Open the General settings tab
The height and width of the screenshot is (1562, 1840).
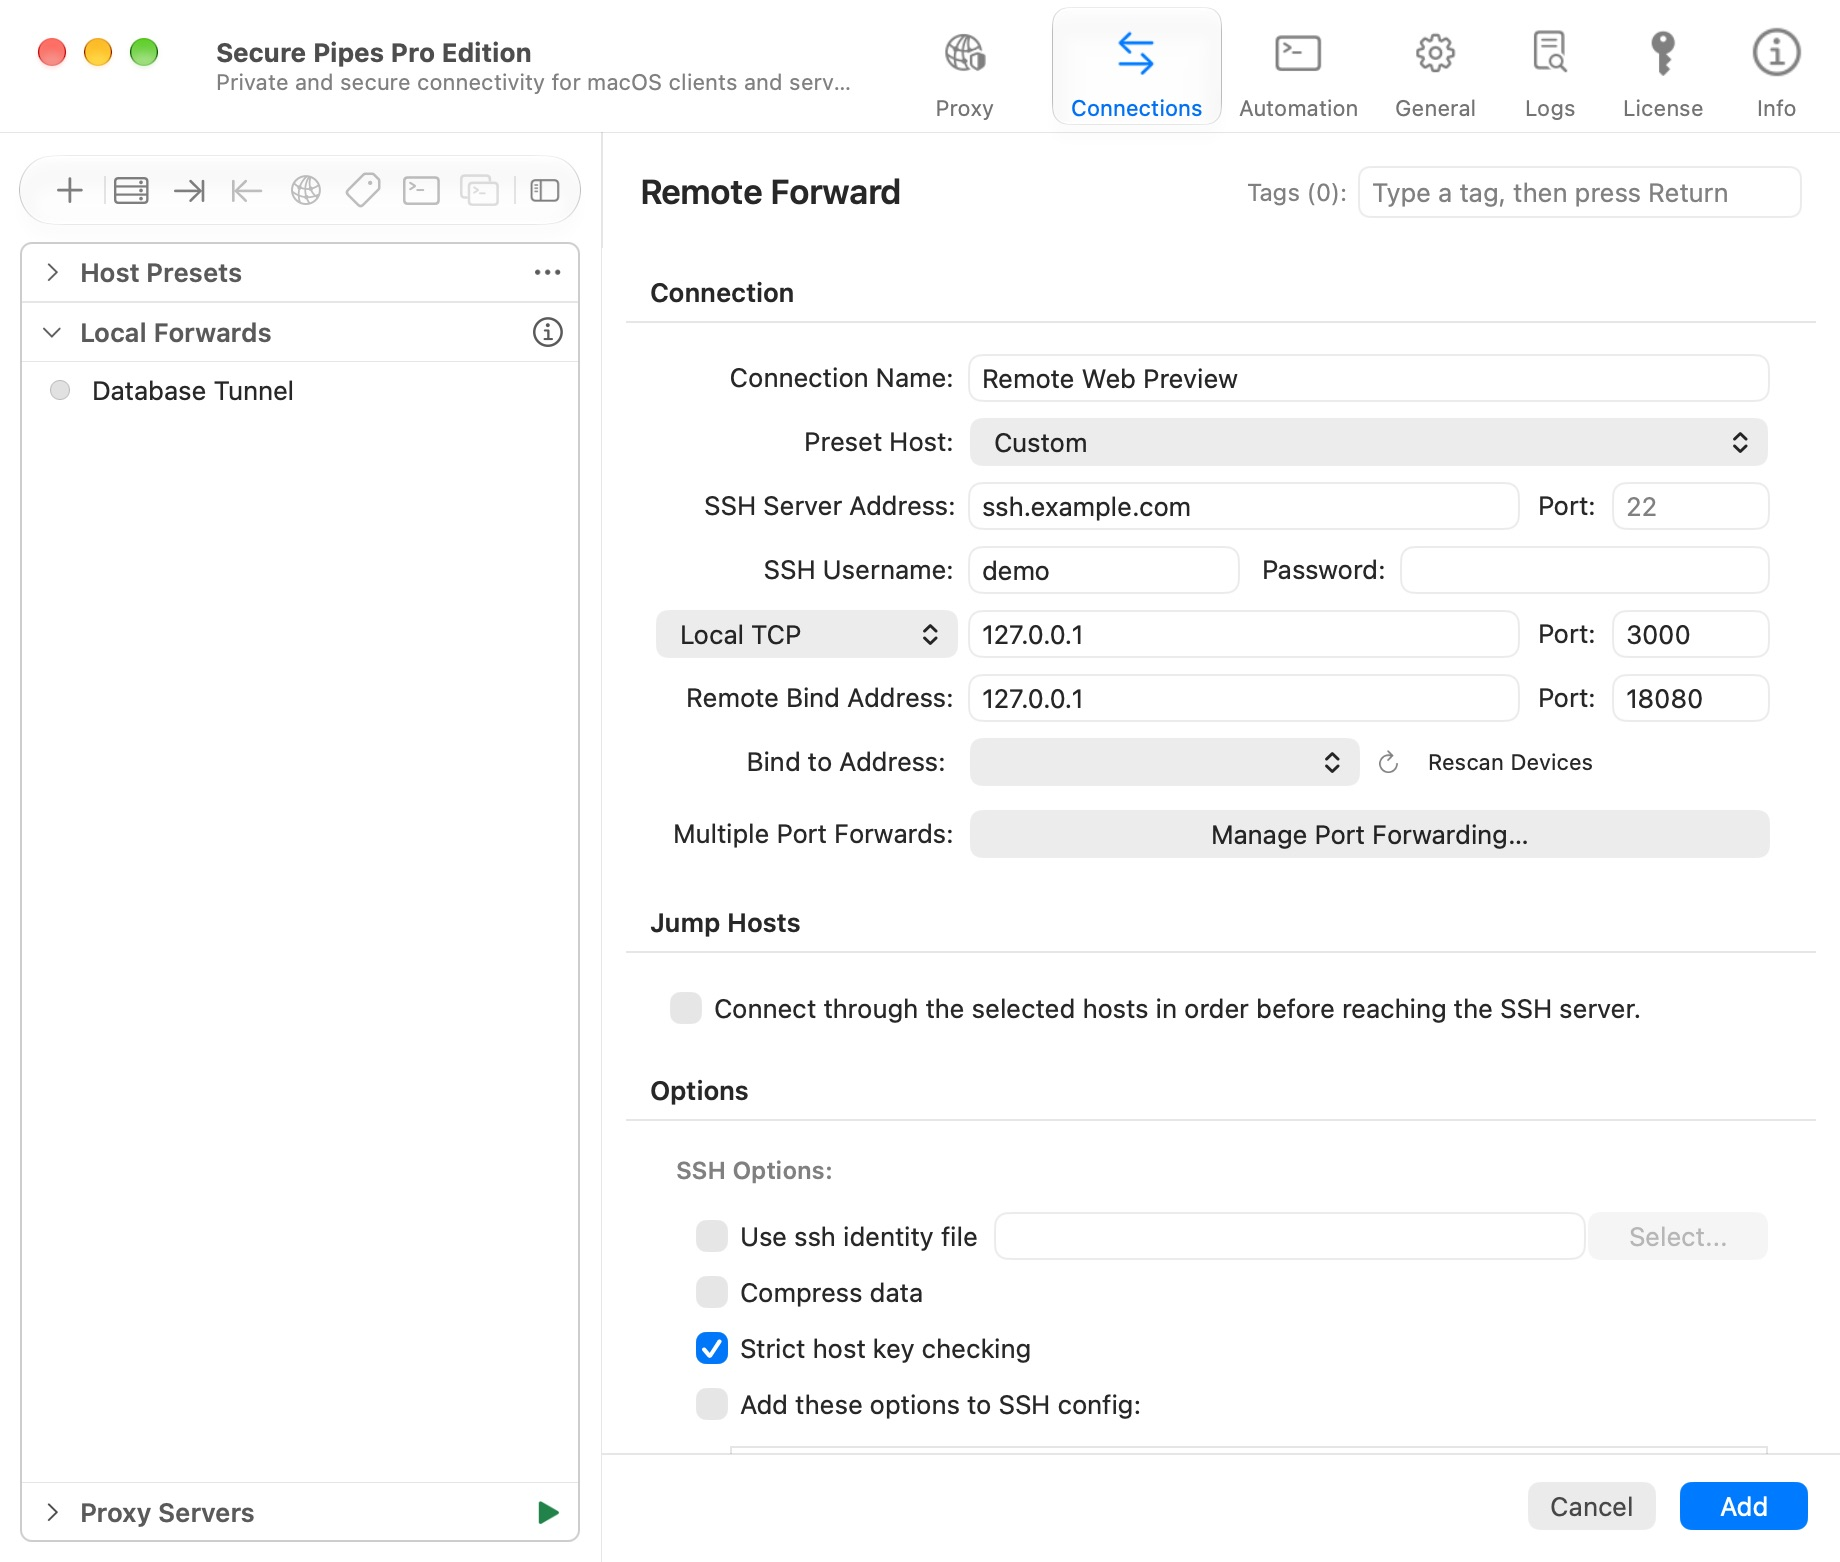(1435, 75)
